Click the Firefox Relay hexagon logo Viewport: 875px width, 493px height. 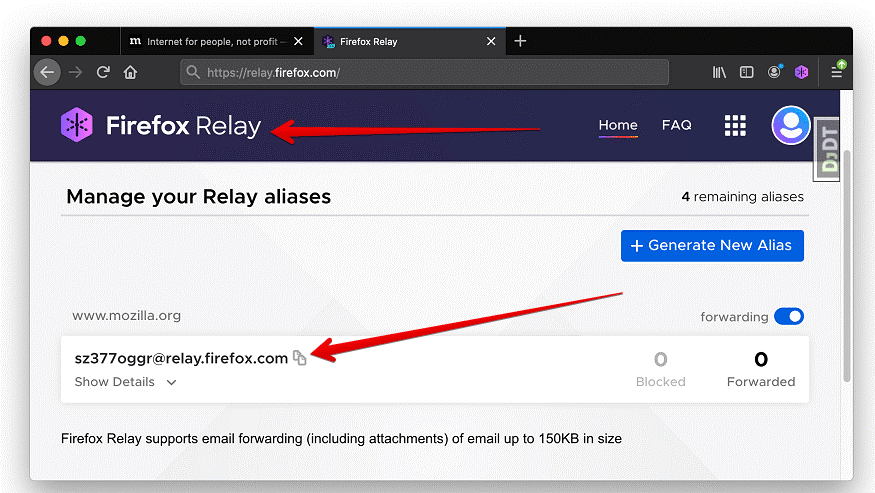[76, 125]
